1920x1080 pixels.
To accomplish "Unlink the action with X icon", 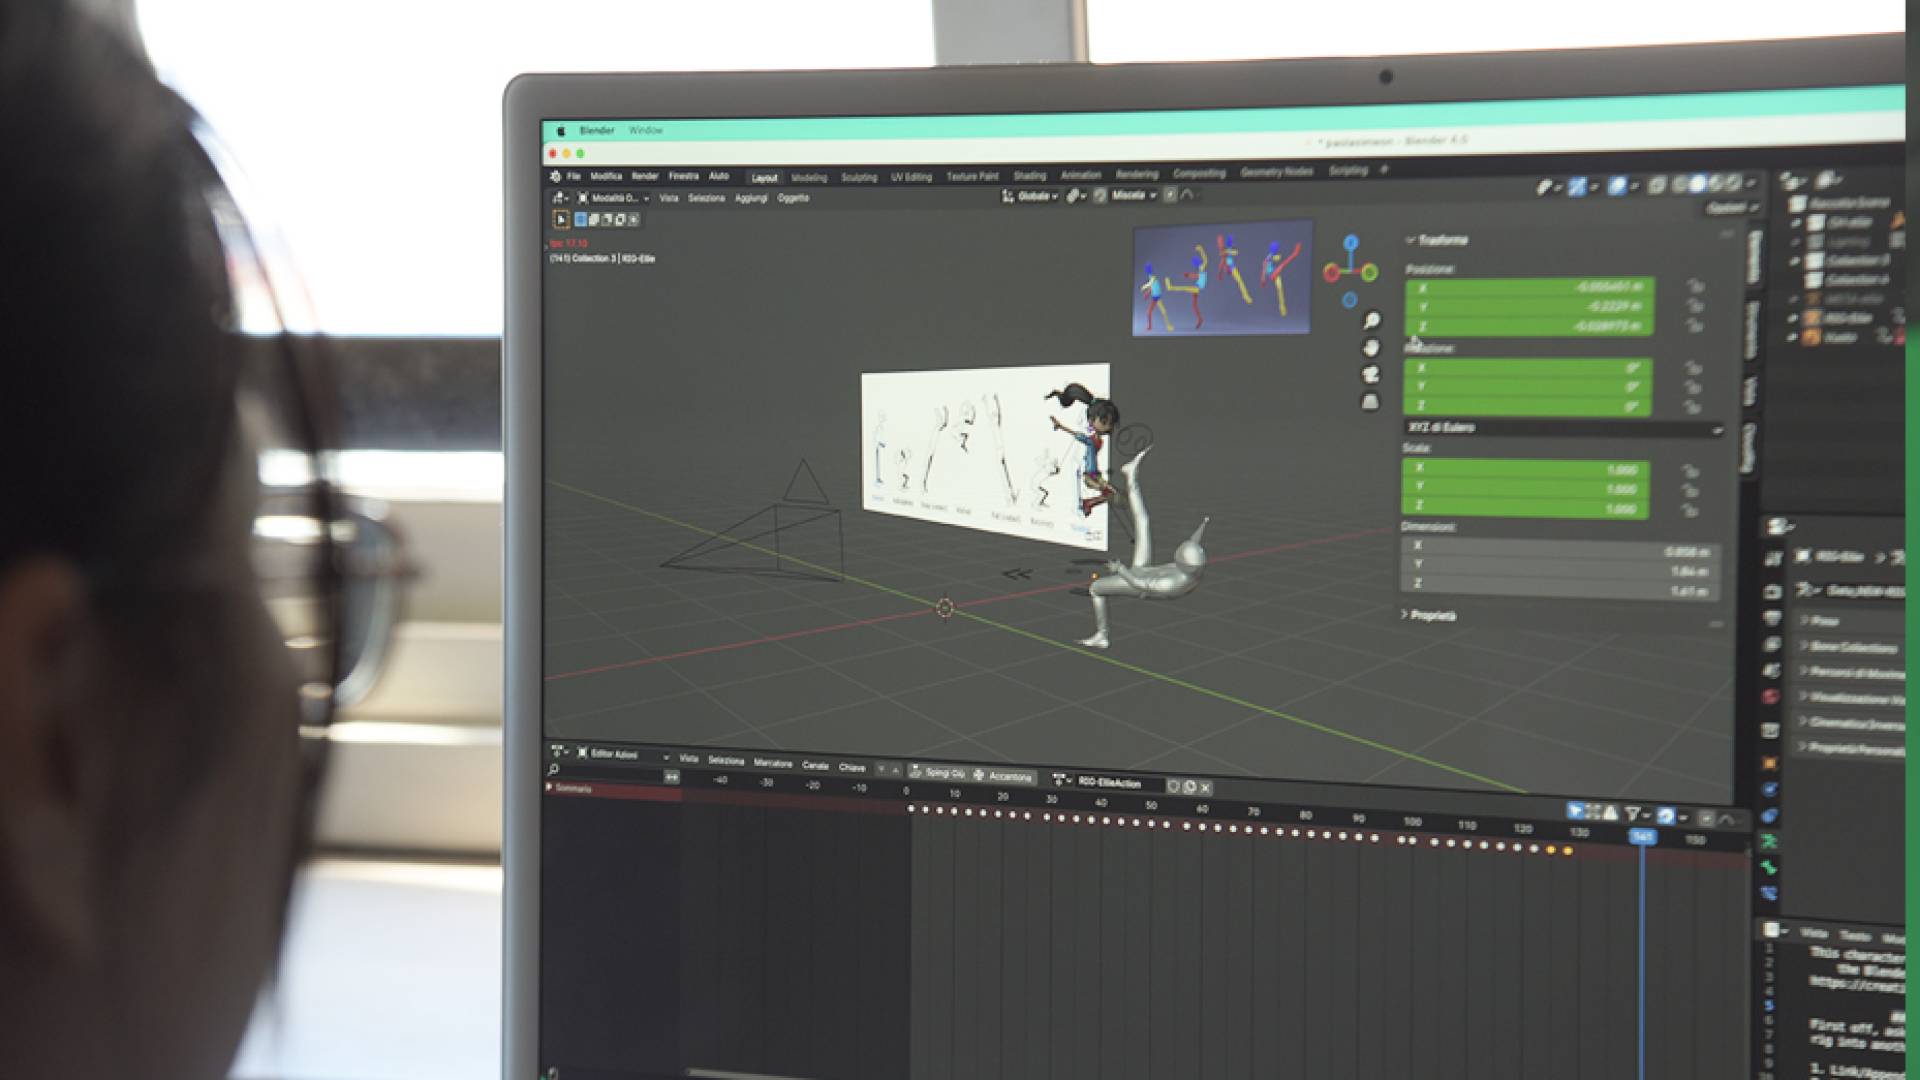I will 1205,787.
